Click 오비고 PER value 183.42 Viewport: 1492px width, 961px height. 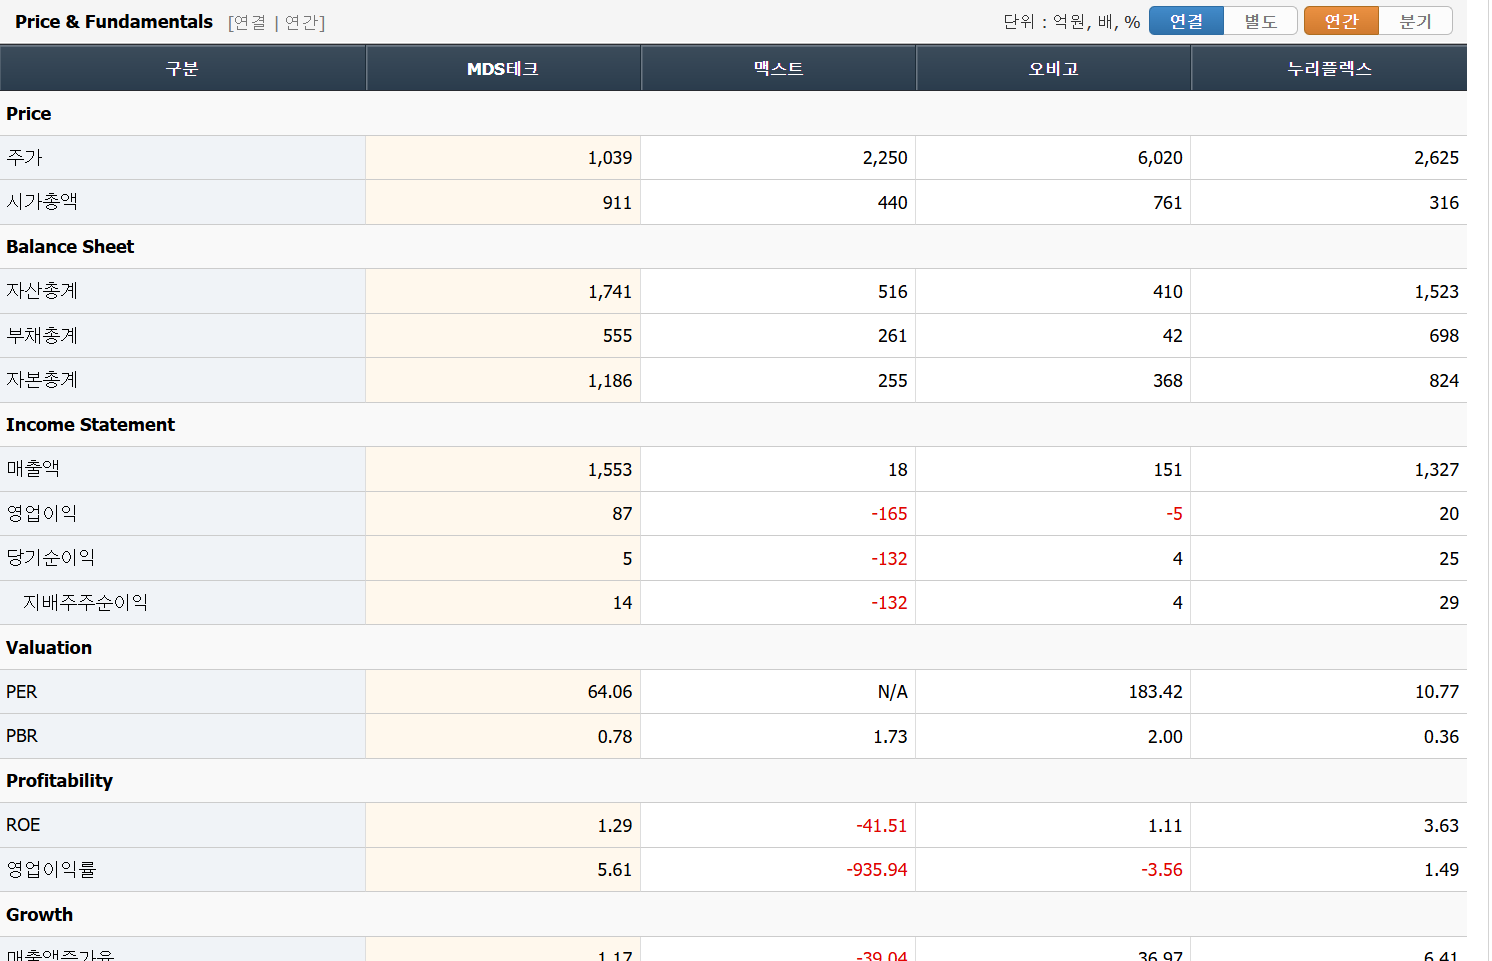[1155, 692]
